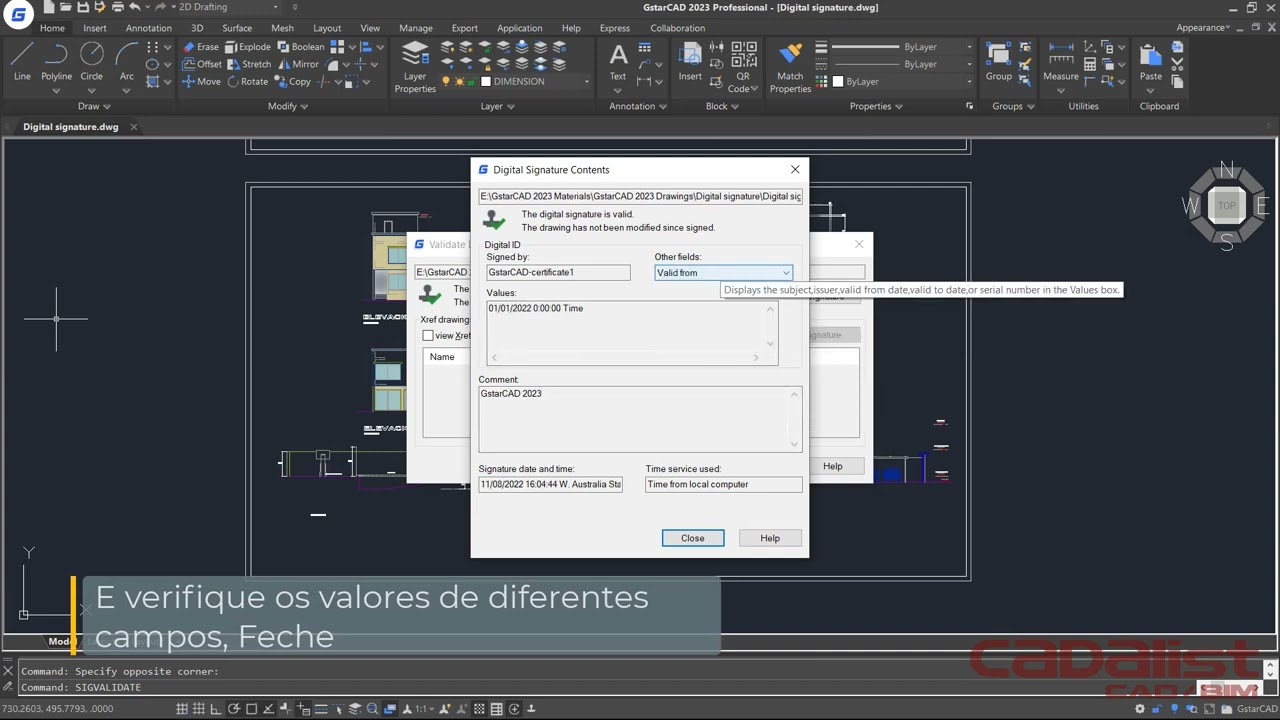This screenshot has height=720, width=1280.
Task: Expand the Modify panel
Action: pos(288,106)
